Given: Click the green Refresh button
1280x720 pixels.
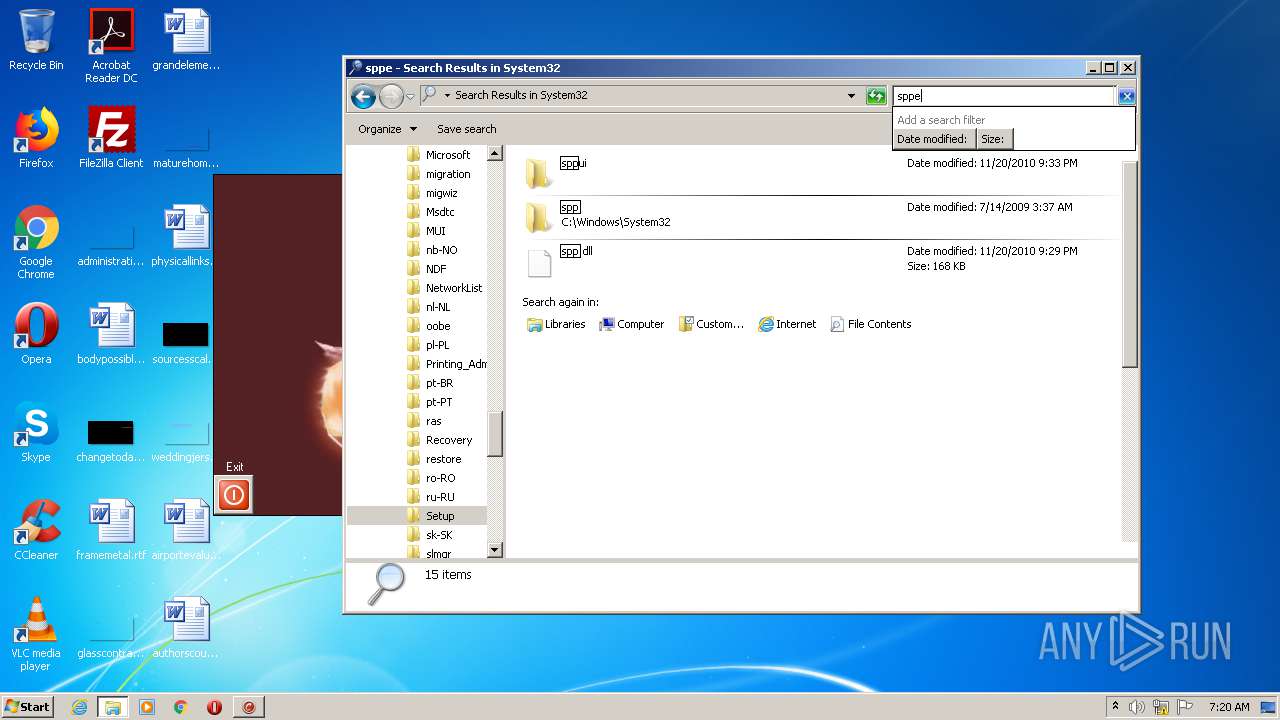Looking at the screenshot, I should [x=876, y=96].
